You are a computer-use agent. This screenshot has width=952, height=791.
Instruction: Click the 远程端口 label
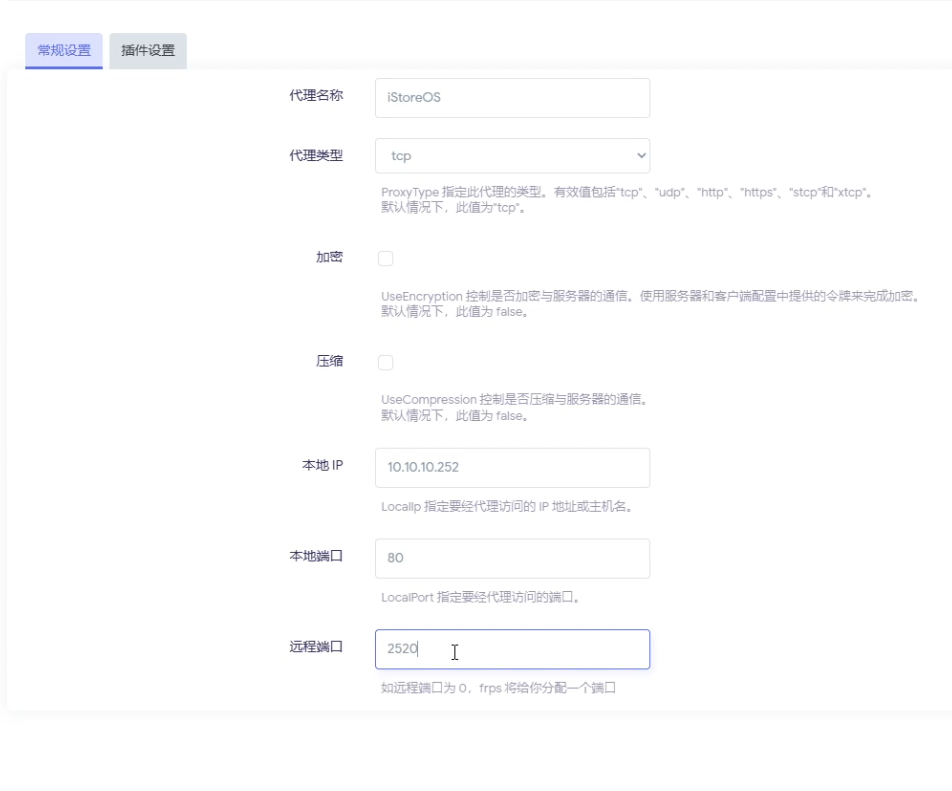[316, 647]
